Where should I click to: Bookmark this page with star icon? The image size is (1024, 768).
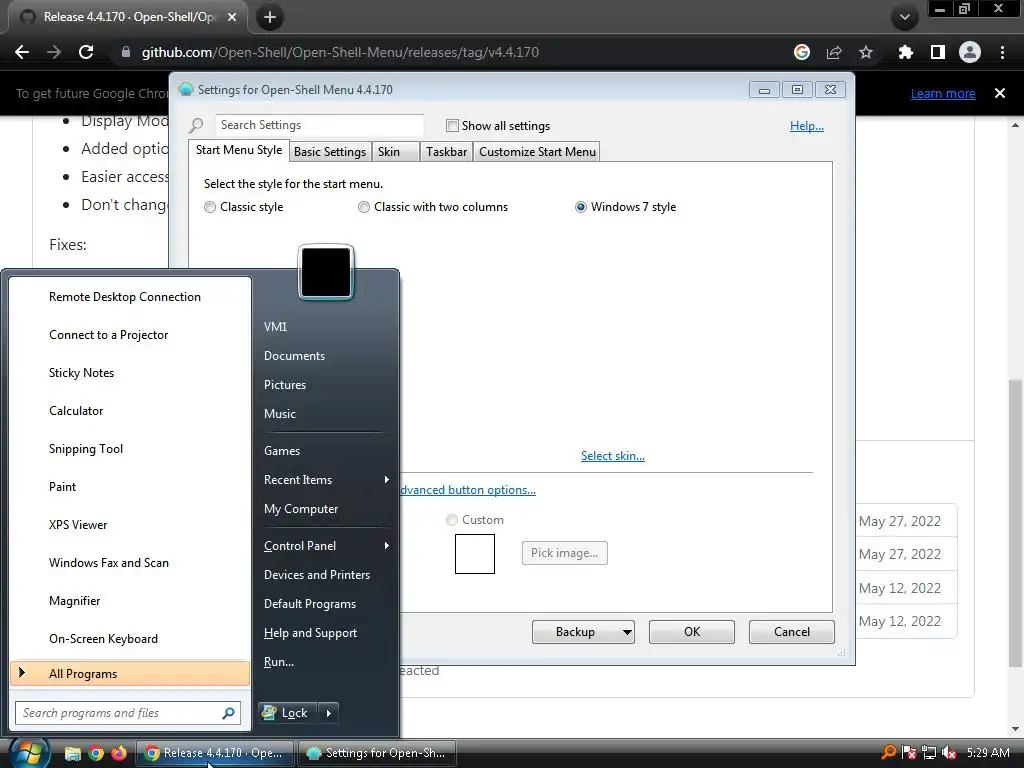pos(866,52)
